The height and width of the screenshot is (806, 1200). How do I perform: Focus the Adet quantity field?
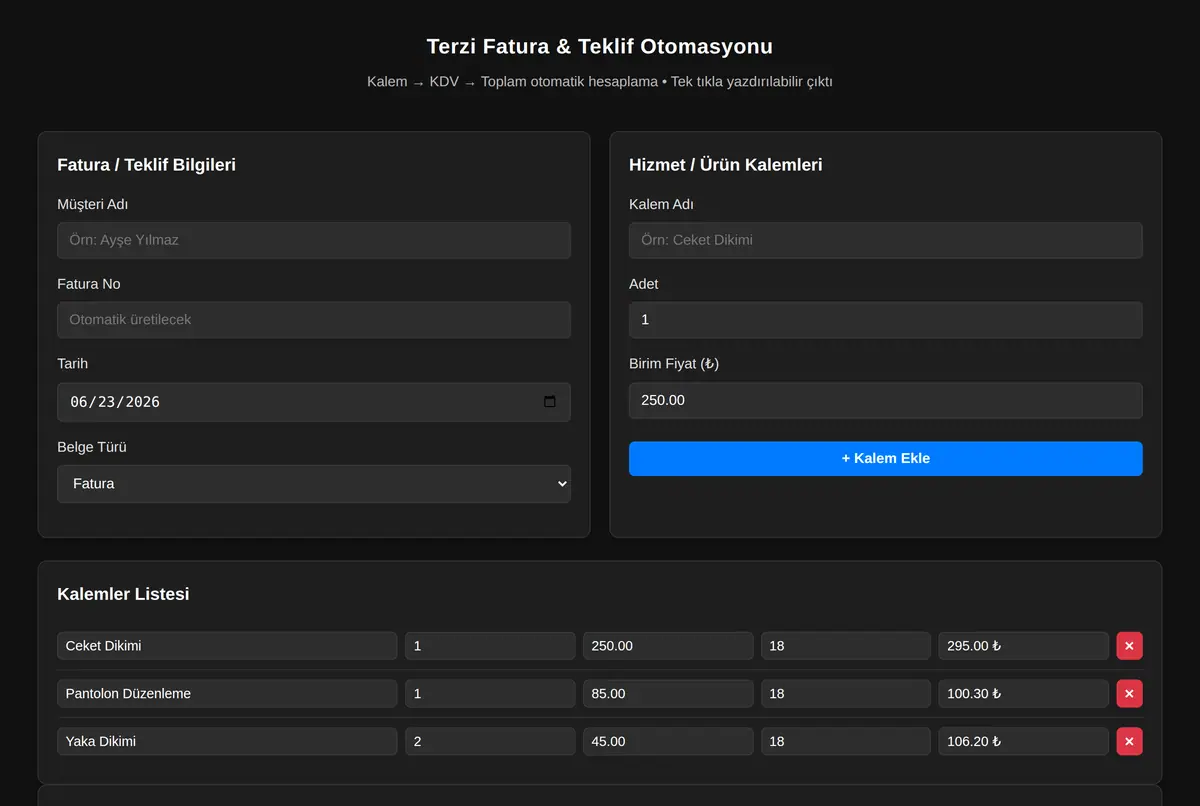click(x=886, y=320)
